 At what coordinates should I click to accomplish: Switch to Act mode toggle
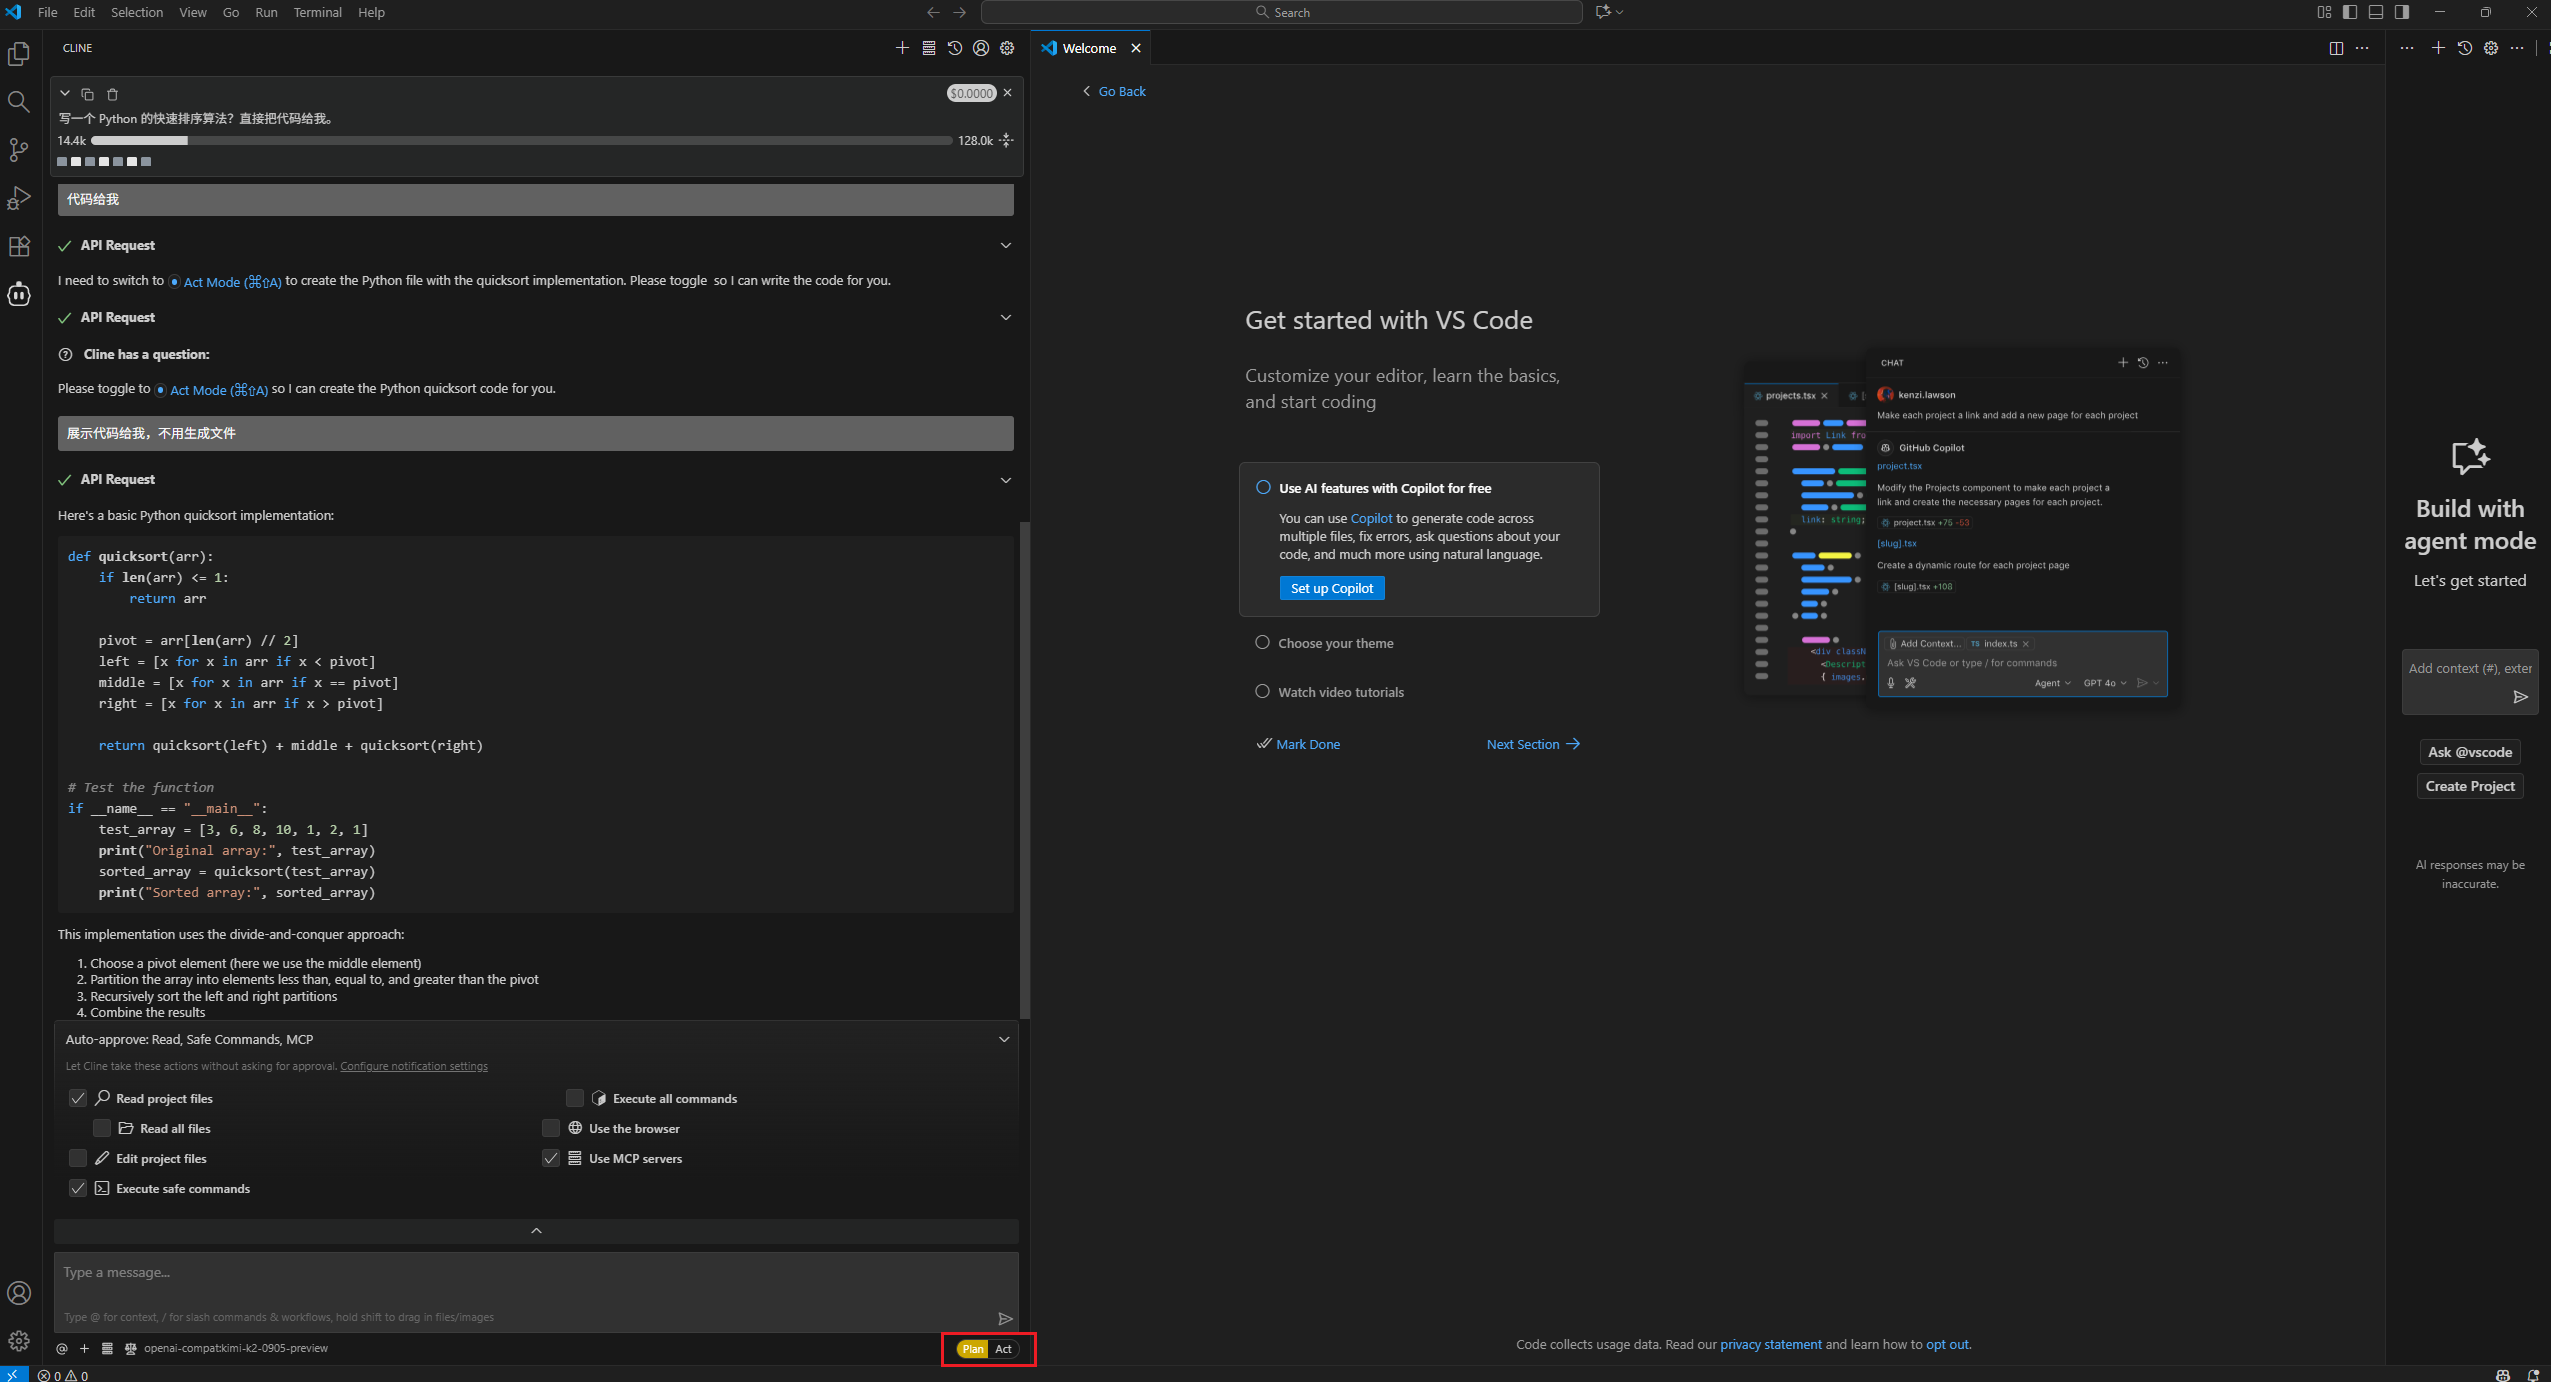1003,1349
